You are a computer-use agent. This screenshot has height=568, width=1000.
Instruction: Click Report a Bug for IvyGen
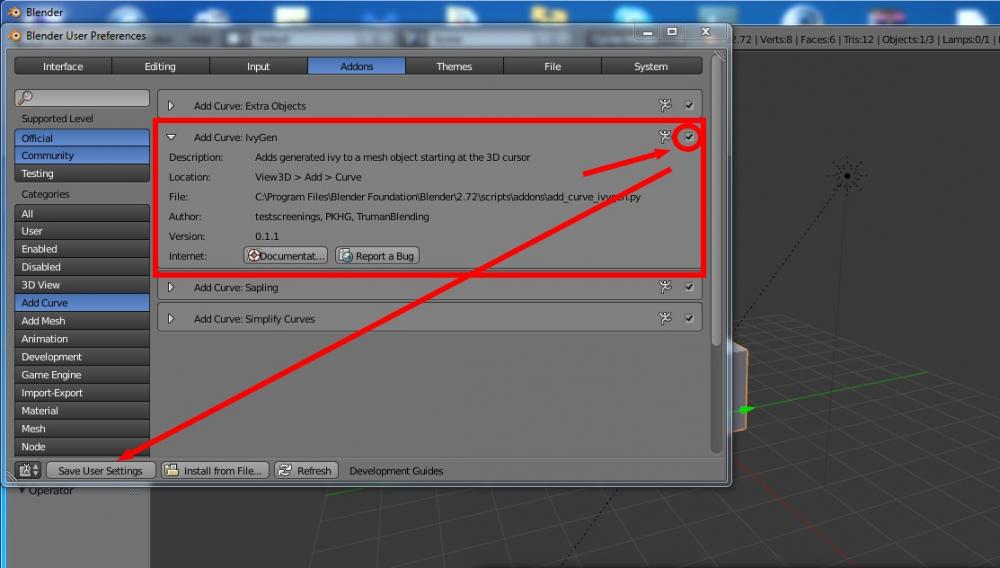click(378, 256)
